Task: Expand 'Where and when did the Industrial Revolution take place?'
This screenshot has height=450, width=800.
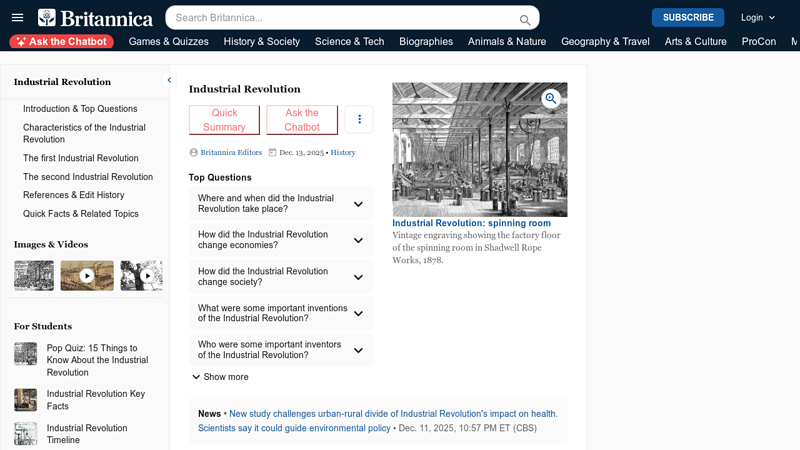Action: pyautogui.click(x=281, y=204)
